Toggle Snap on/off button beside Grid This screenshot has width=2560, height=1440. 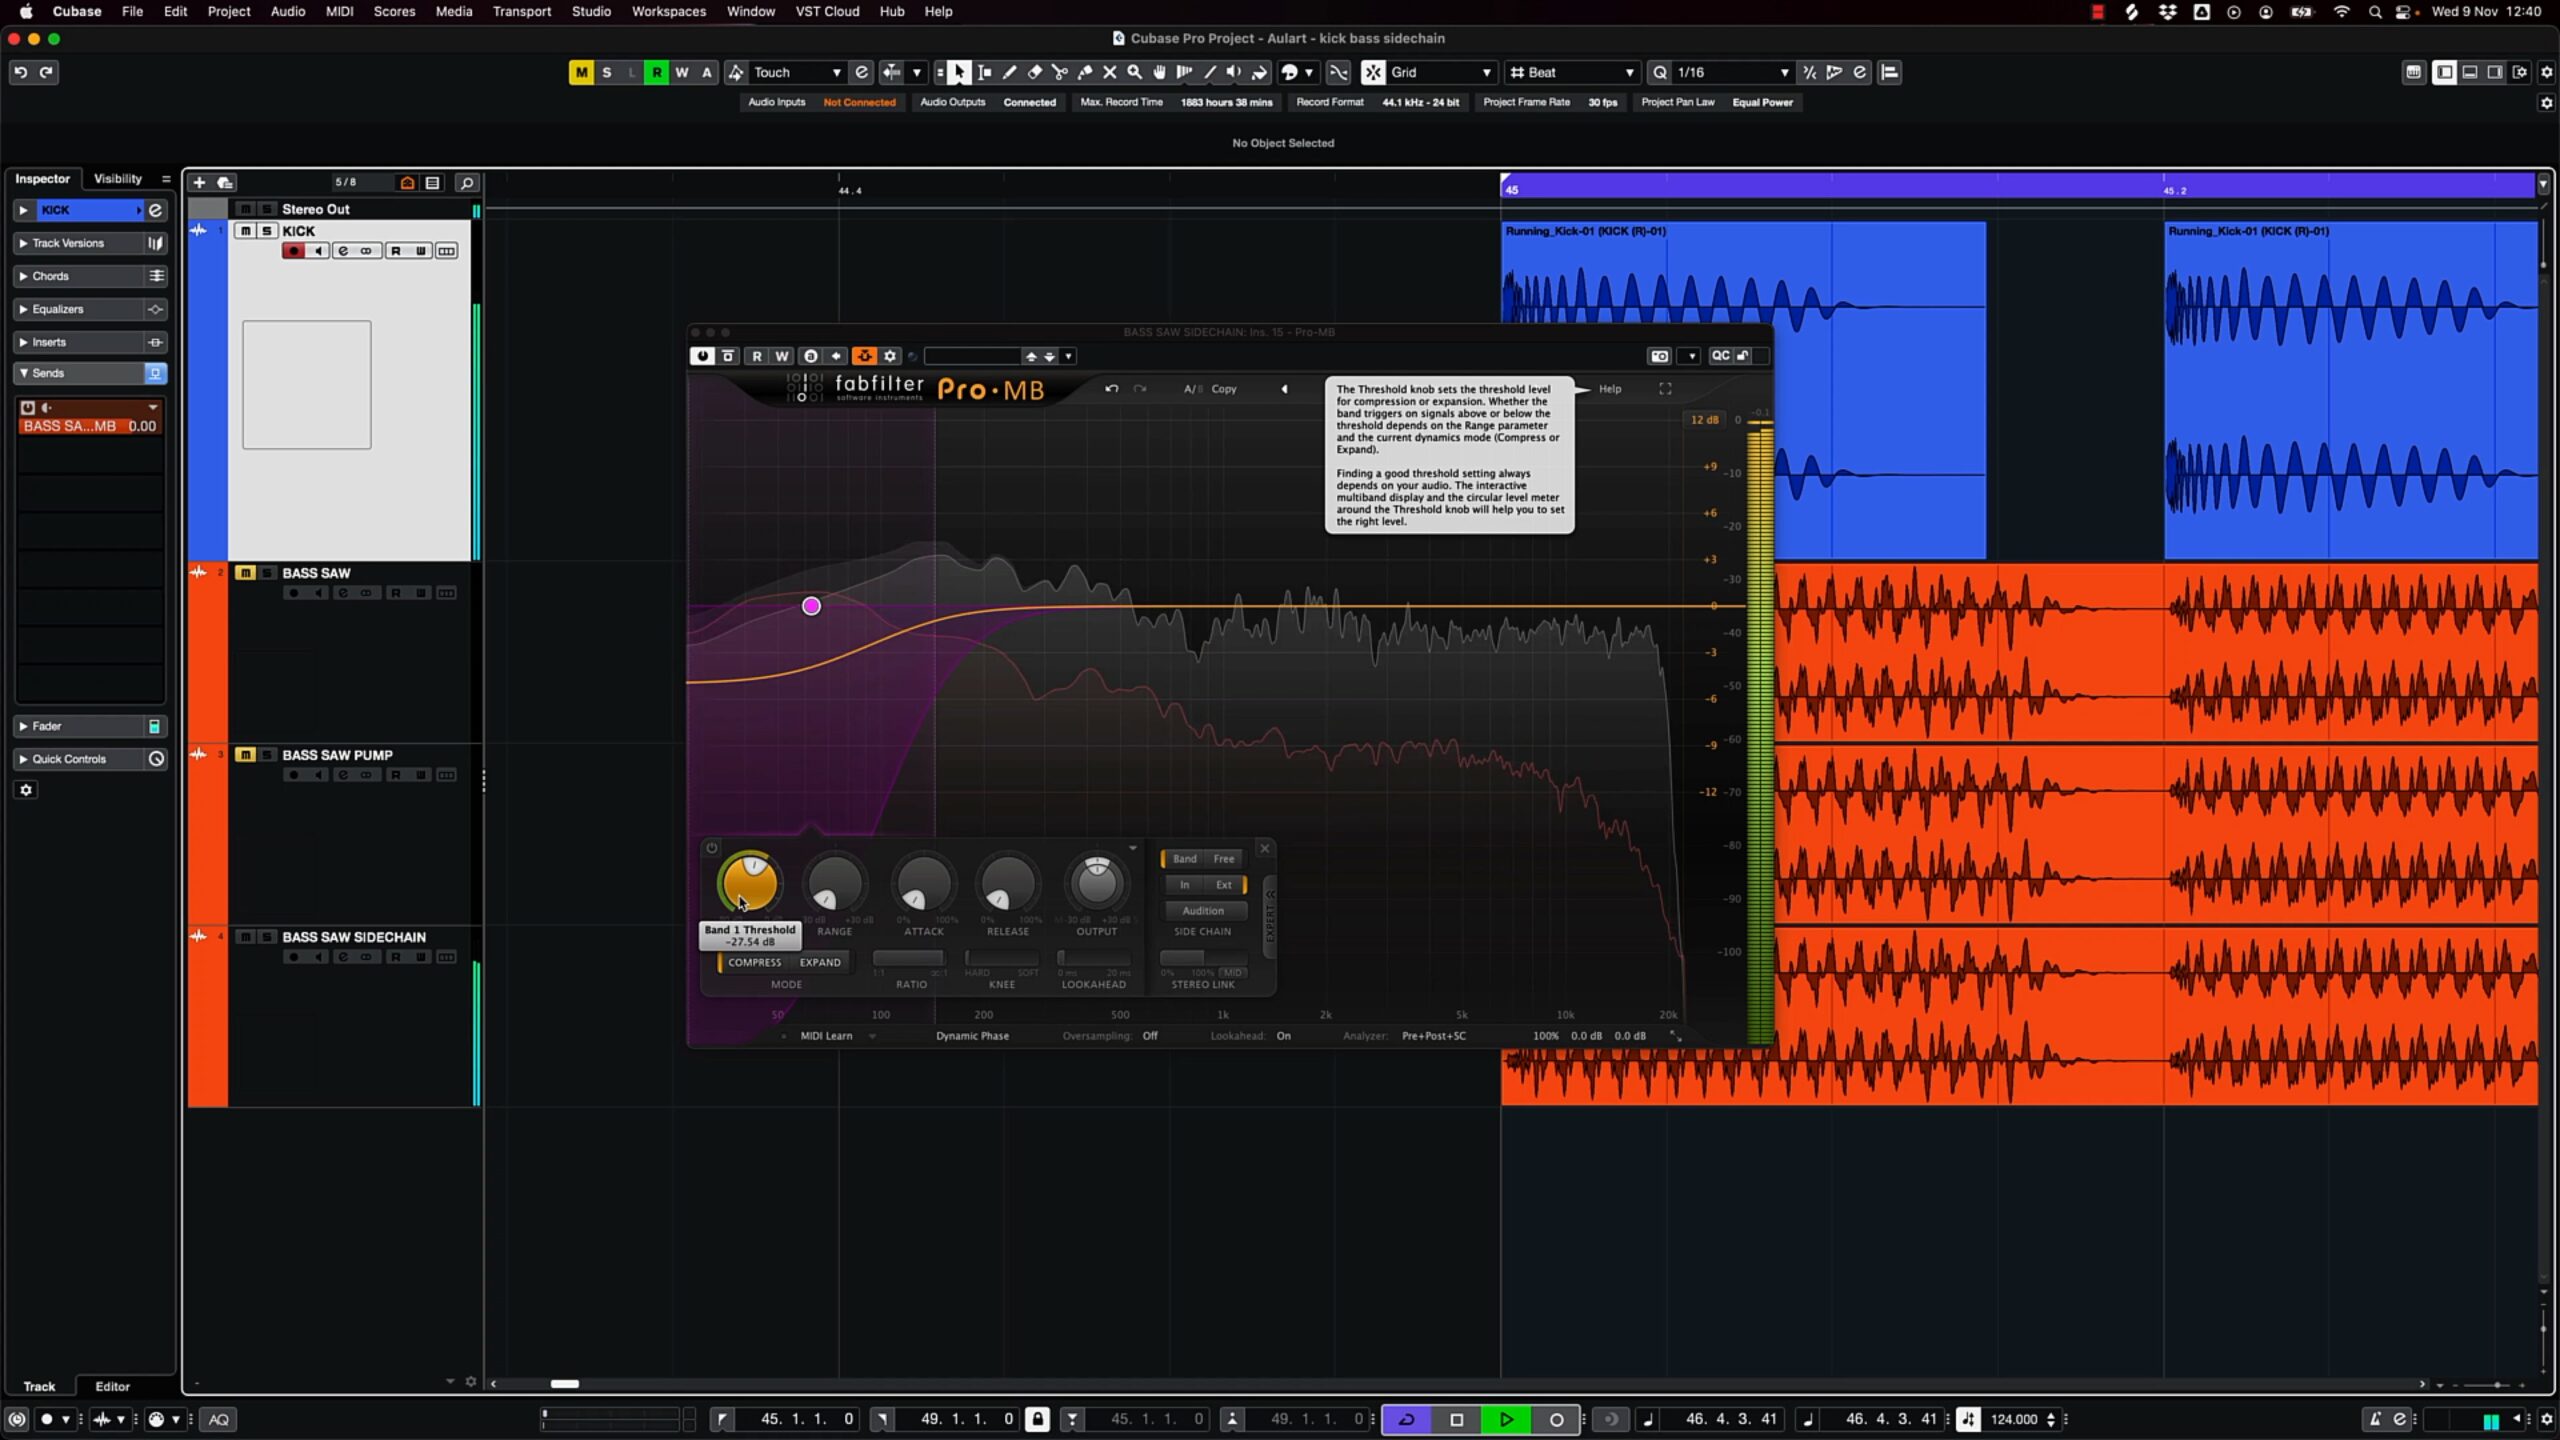[x=1373, y=72]
